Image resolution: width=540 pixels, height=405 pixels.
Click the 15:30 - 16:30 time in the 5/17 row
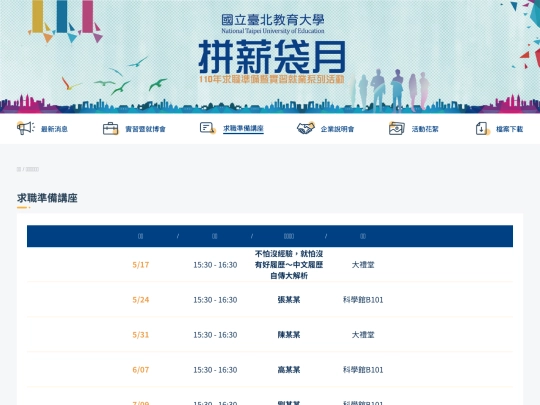[215, 265]
